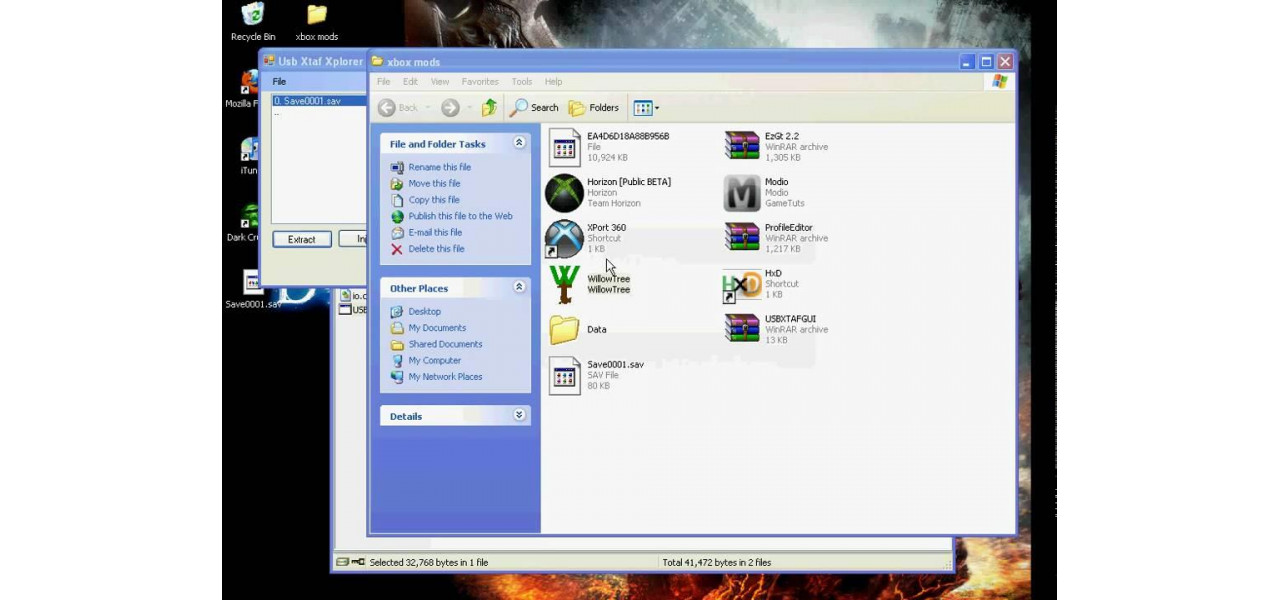Open the Favorites menu
The width and height of the screenshot is (1280, 600).
point(480,82)
